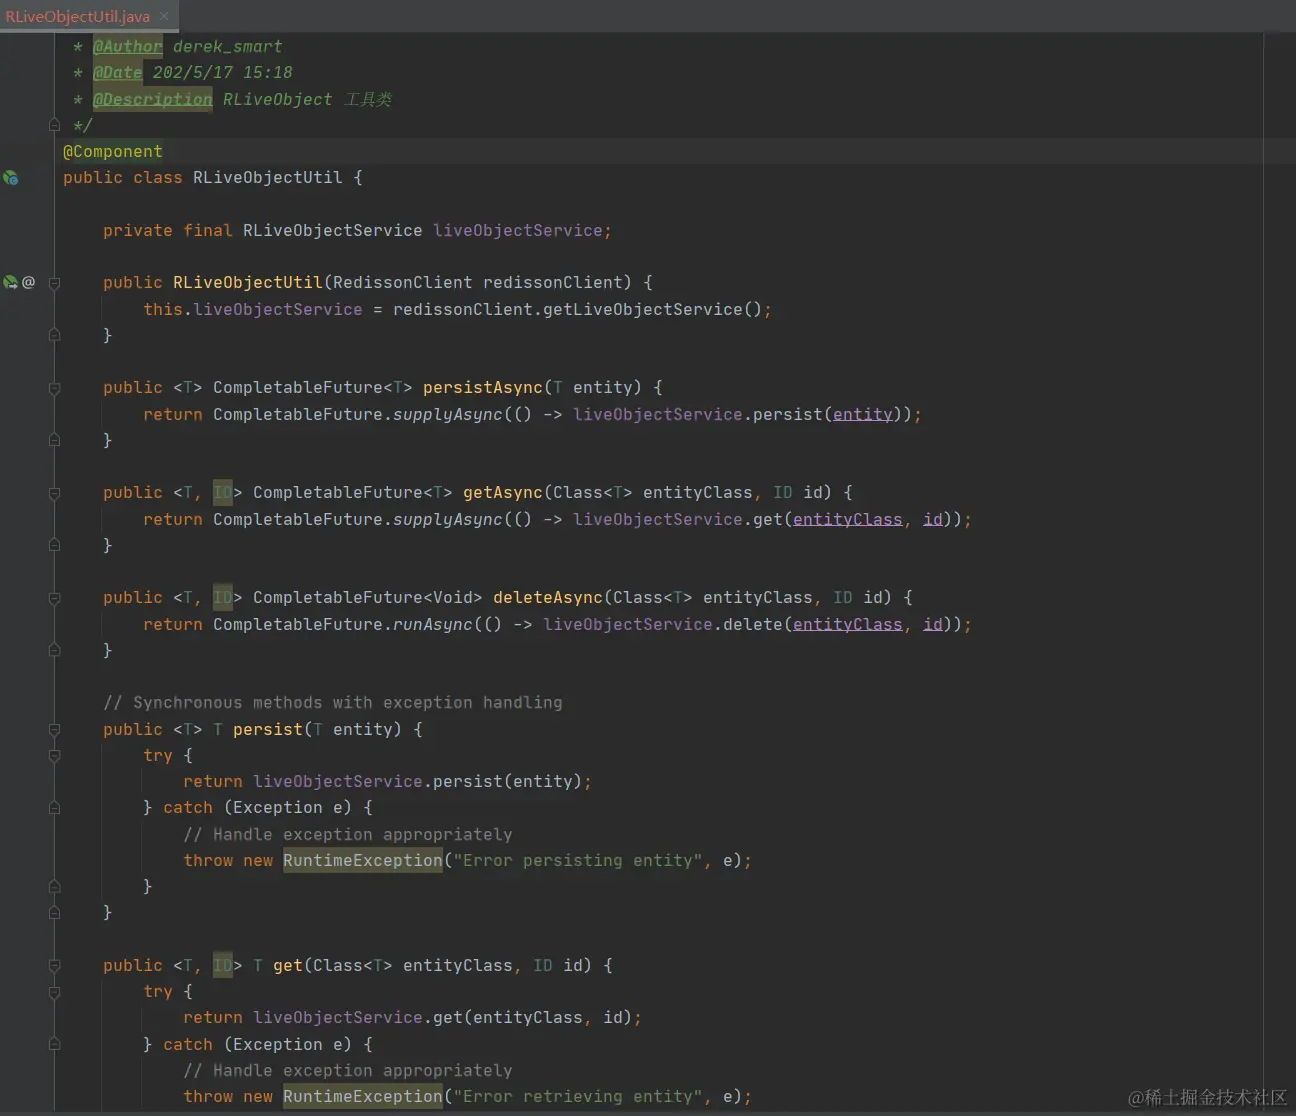Viewport: 1296px width, 1116px height.
Task: Click 'Handle exception appropriately' comment in get catch
Action: 347,1070
